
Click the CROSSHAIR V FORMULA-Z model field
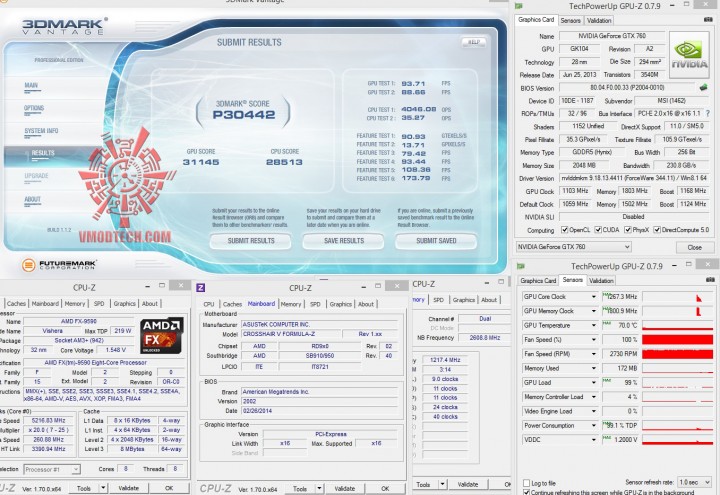(x=292, y=334)
